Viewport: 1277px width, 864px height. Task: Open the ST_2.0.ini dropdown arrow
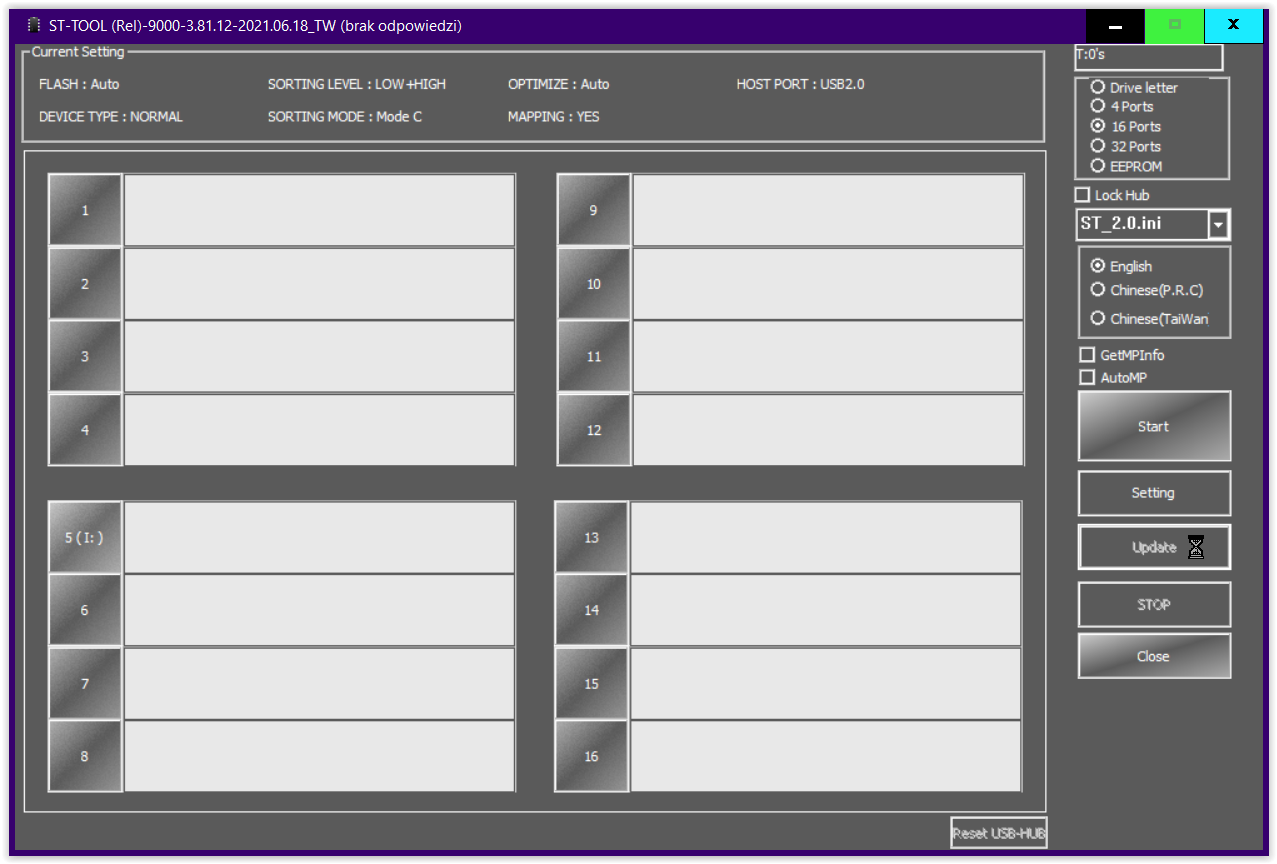point(1218,225)
